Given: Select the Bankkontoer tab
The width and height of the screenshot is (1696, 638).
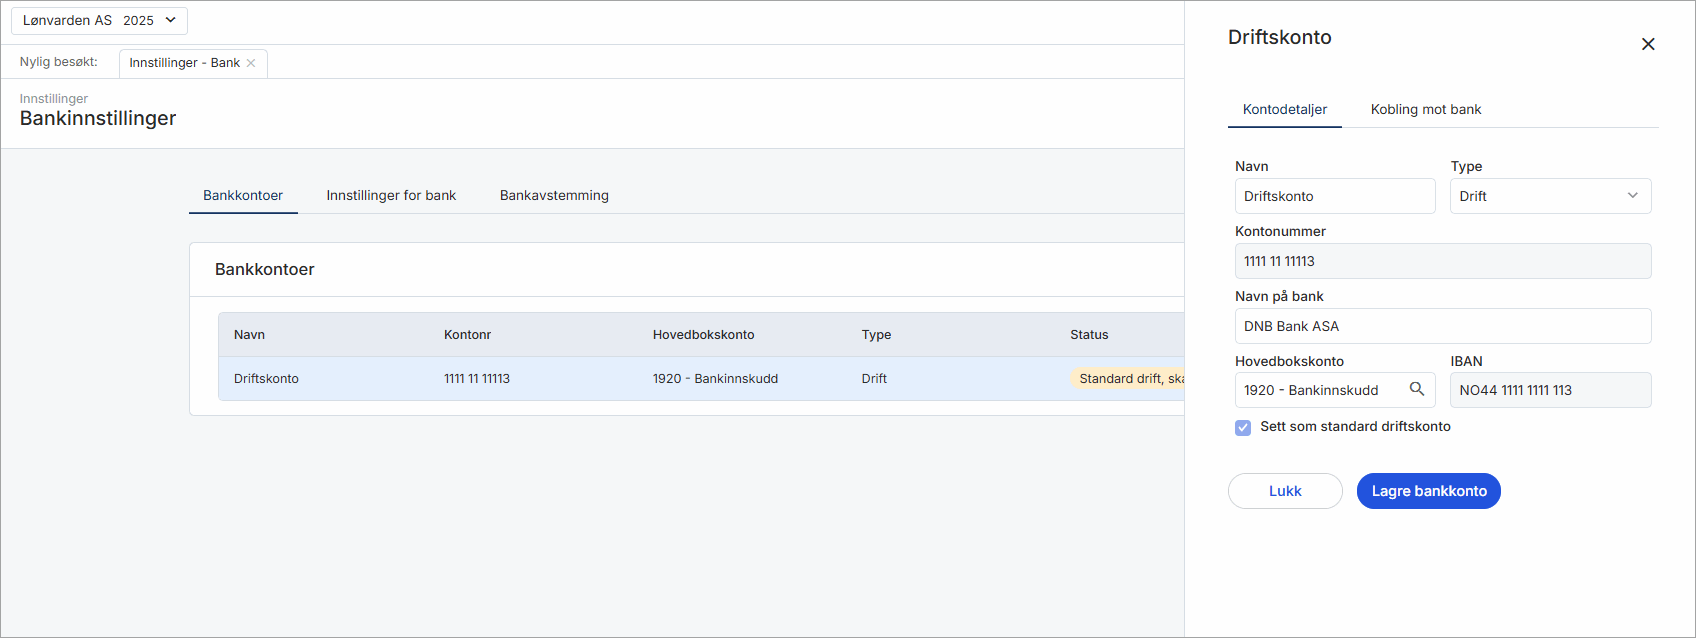Looking at the screenshot, I should pyautogui.click(x=243, y=195).
